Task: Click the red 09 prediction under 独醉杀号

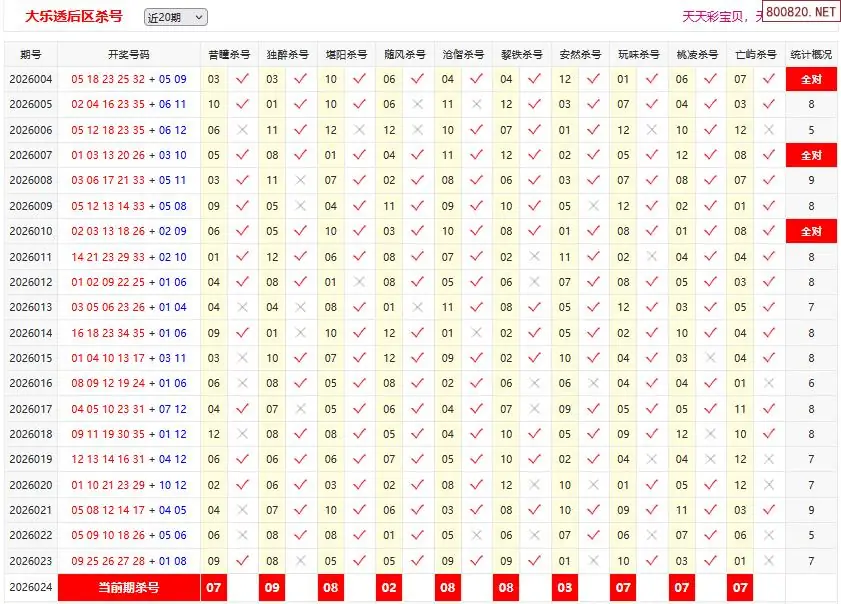Action: [x=272, y=588]
